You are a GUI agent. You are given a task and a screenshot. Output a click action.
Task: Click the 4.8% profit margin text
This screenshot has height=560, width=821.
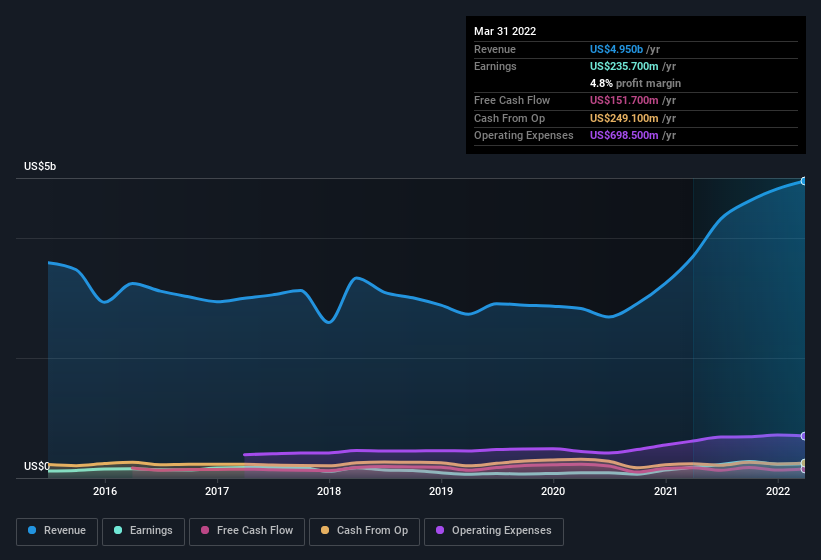tap(635, 83)
